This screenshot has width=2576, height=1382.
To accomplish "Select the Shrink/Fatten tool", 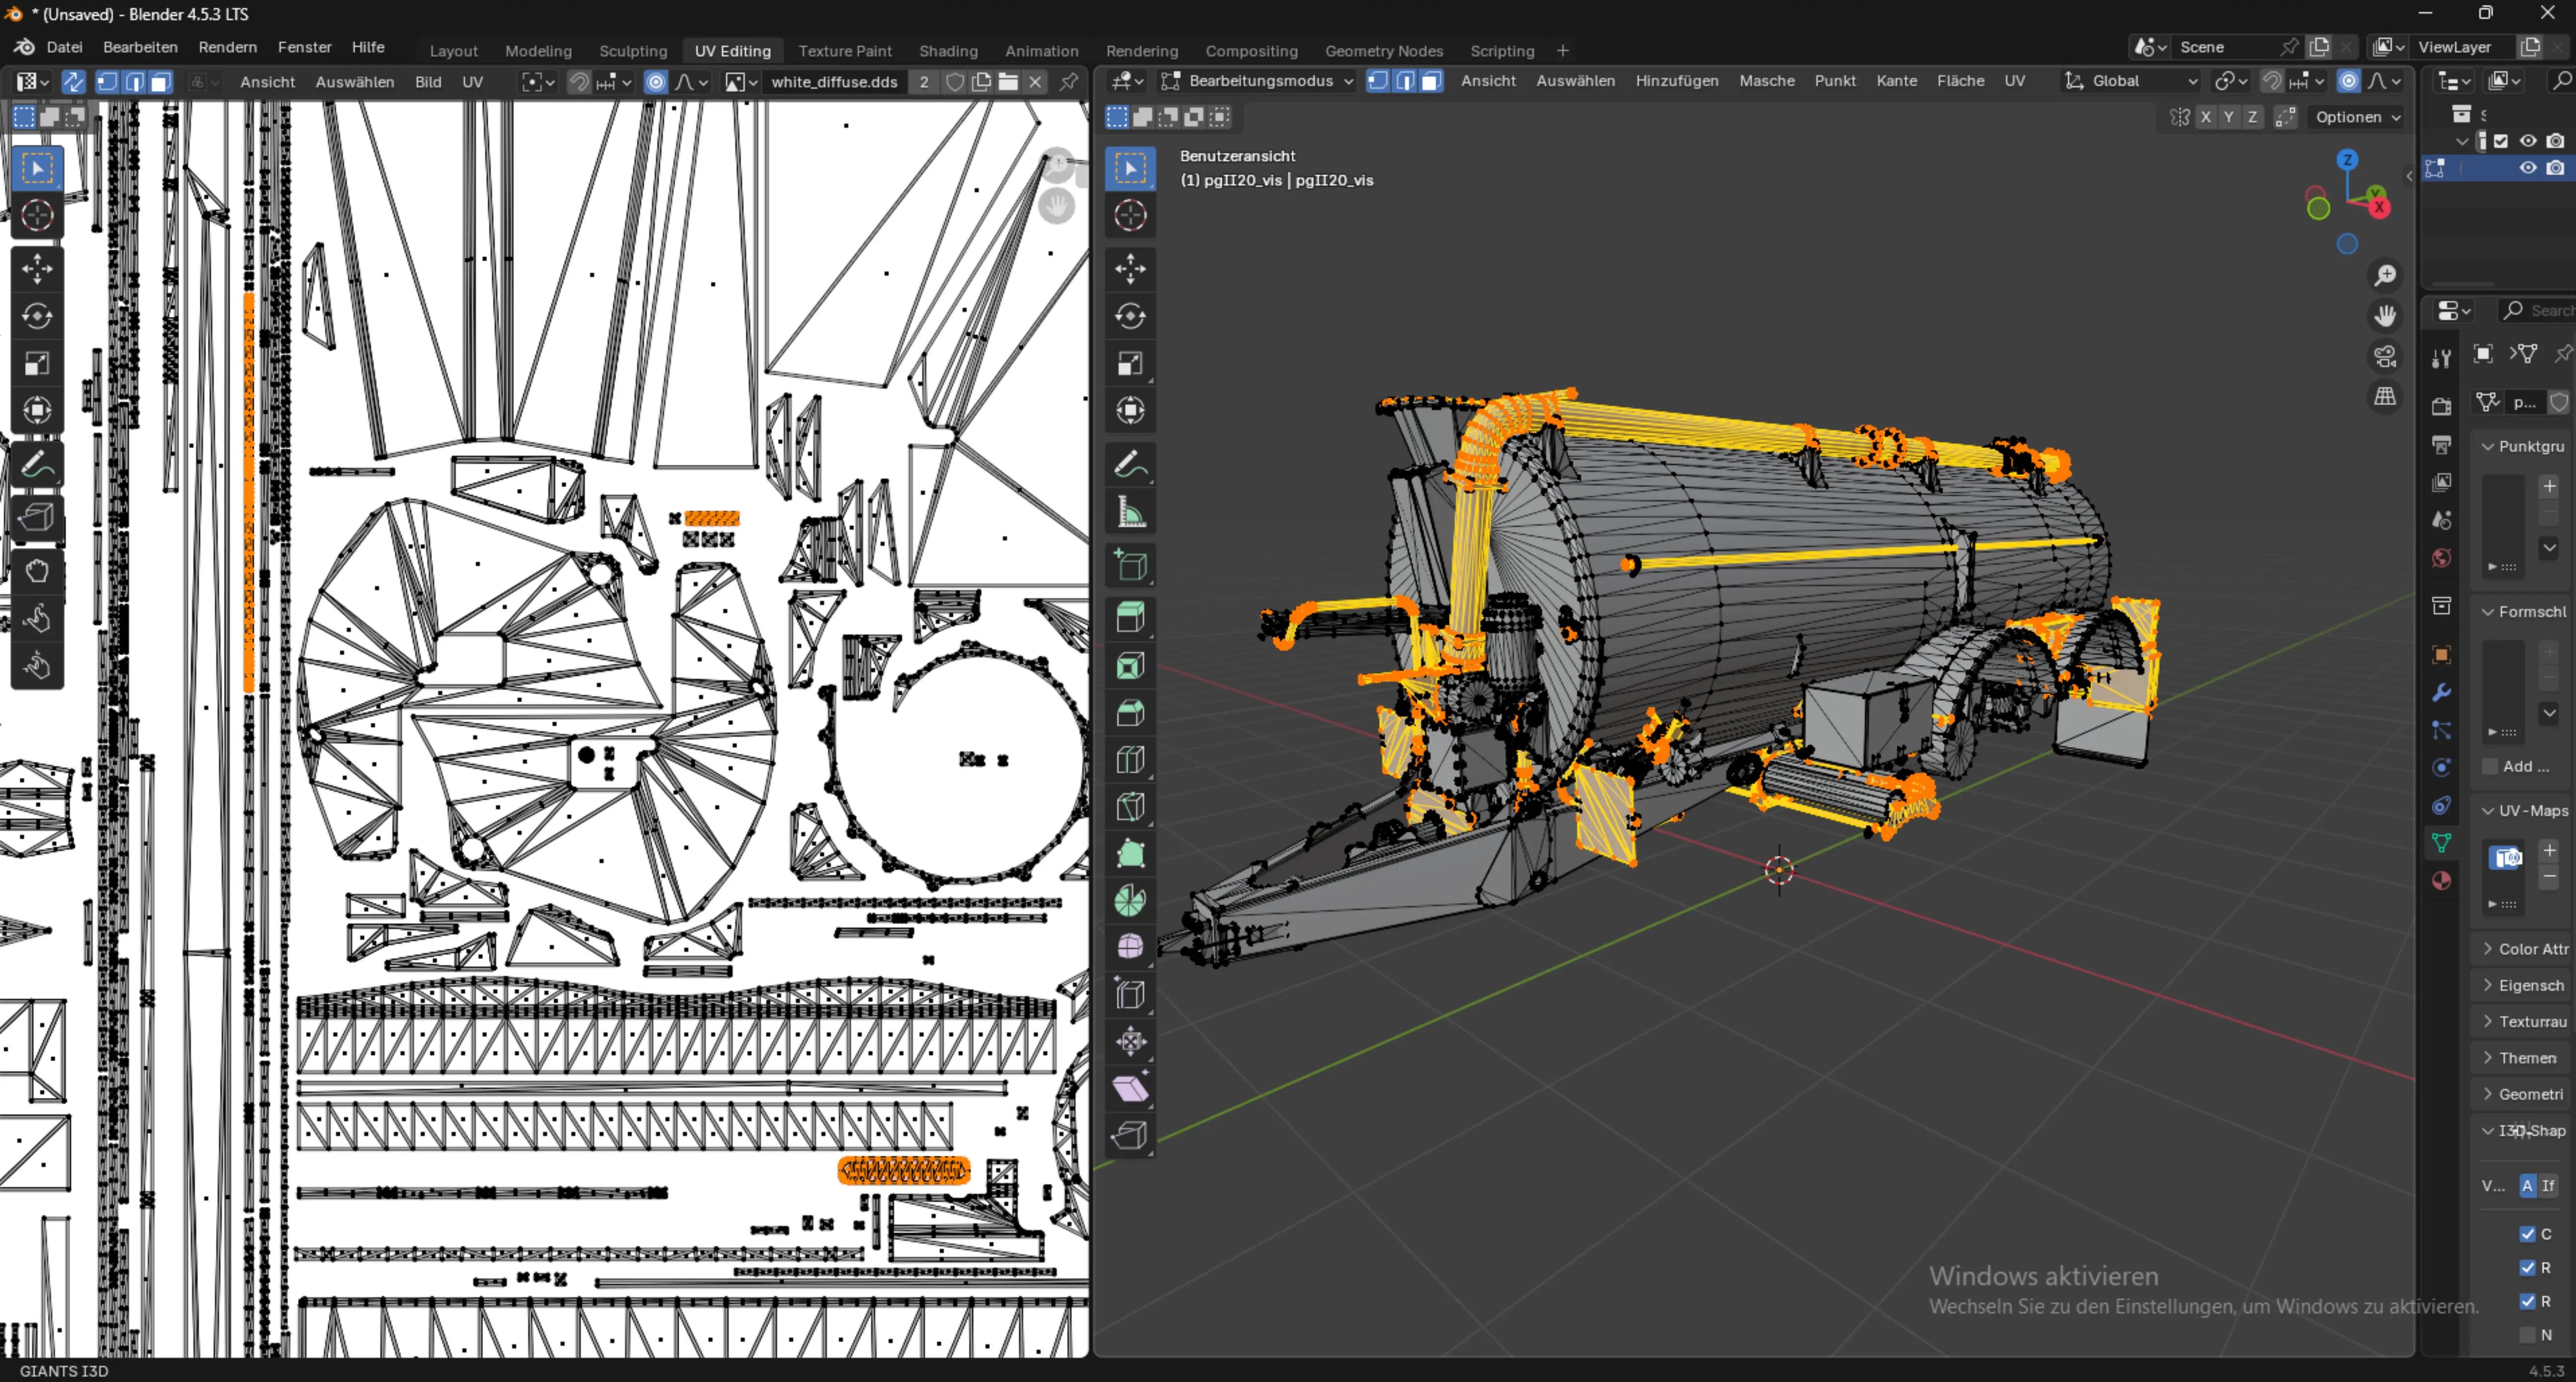I will tap(1130, 1041).
